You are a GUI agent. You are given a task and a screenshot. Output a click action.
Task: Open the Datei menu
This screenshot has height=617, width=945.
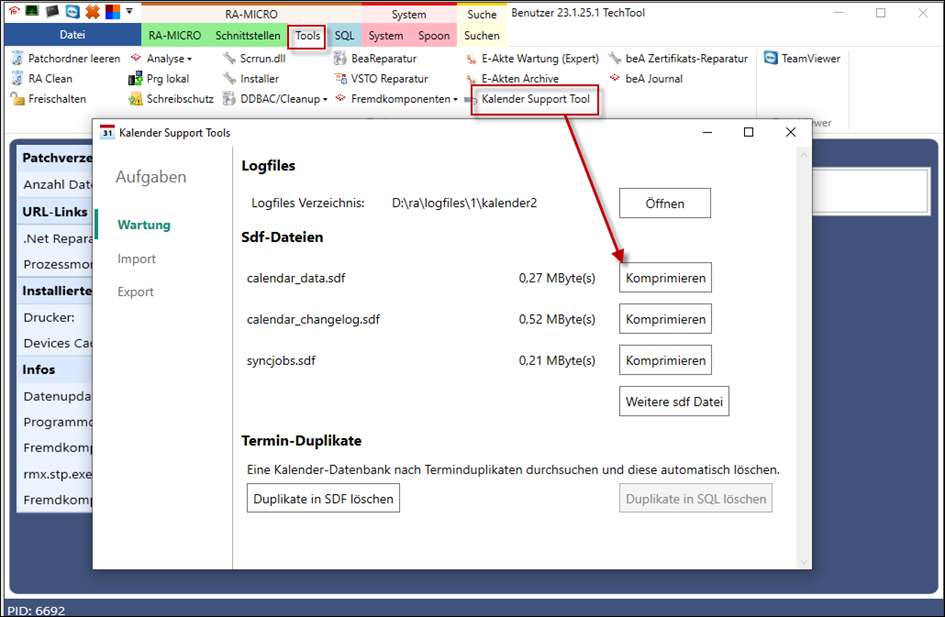point(72,35)
